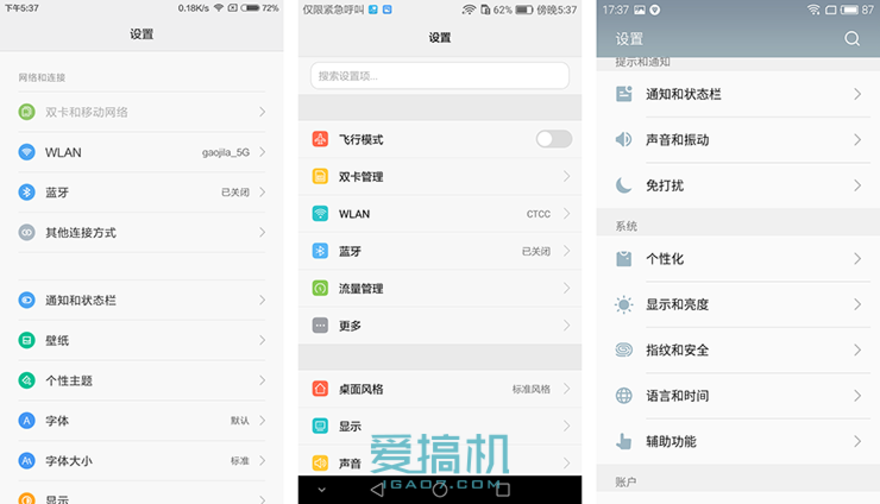
Task: Select the 个性主题 menu entry
Action: coord(142,381)
